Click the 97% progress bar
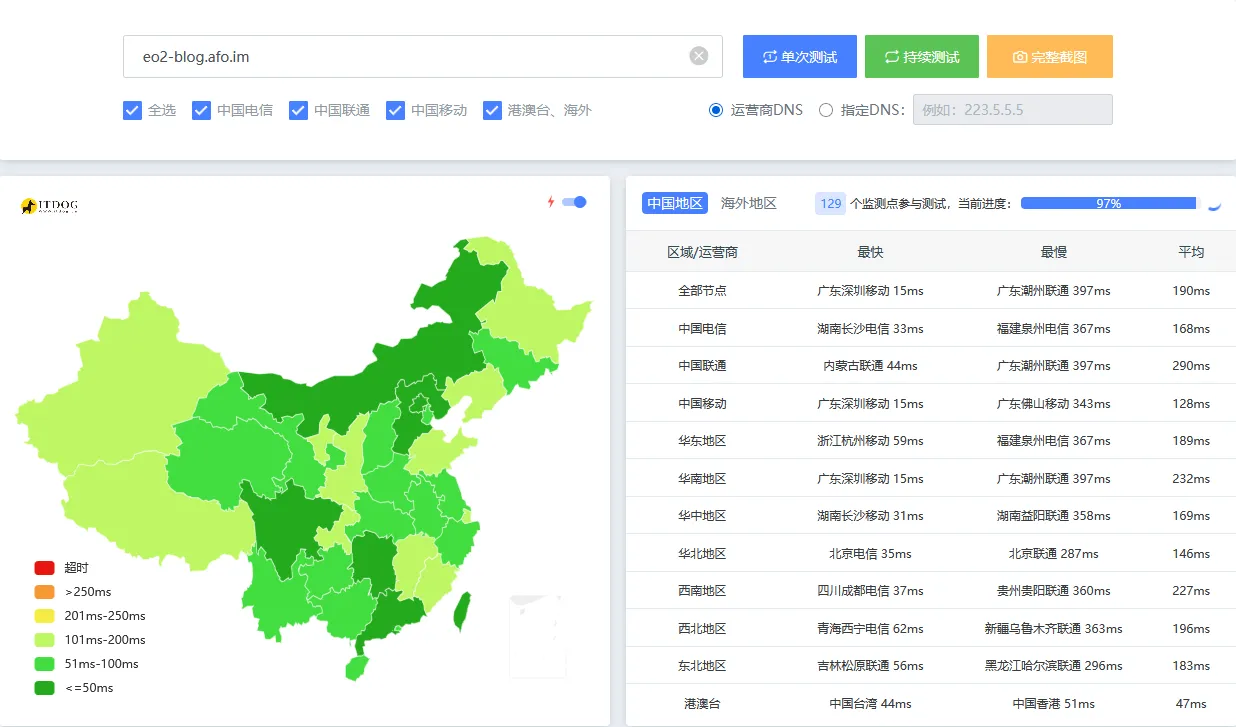This screenshot has width=1236, height=727. tap(1108, 203)
